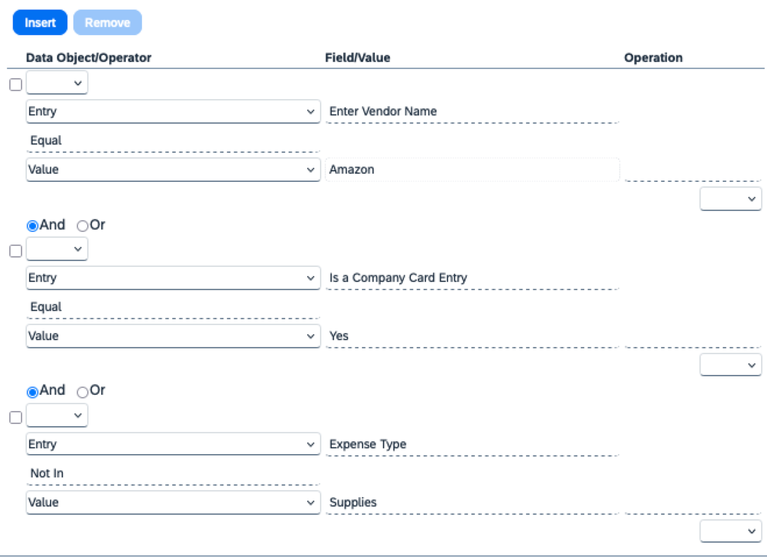Check the first condition row checkbox
This screenshot has width=767, height=558.
pyautogui.click(x=16, y=85)
